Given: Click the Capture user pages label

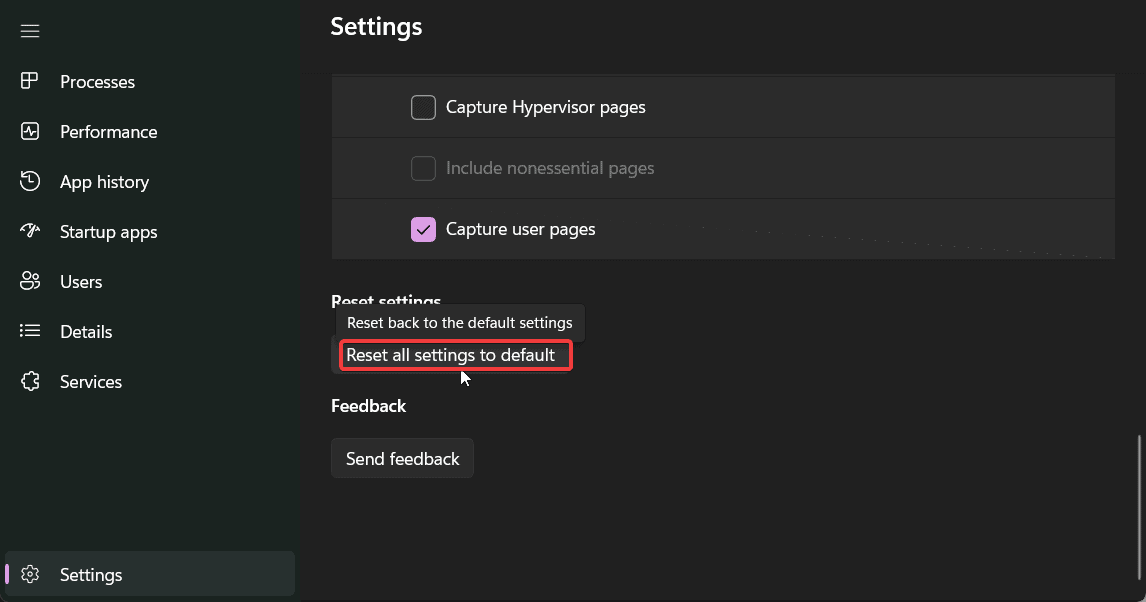Looking at the screenshot, I should click(x=520, y=229).
